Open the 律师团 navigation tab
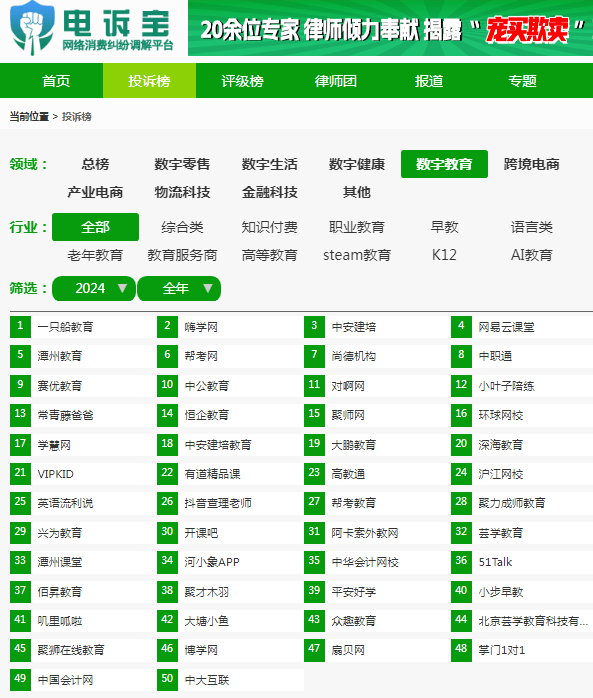This screenshot has width=593, height=698. 335,81
